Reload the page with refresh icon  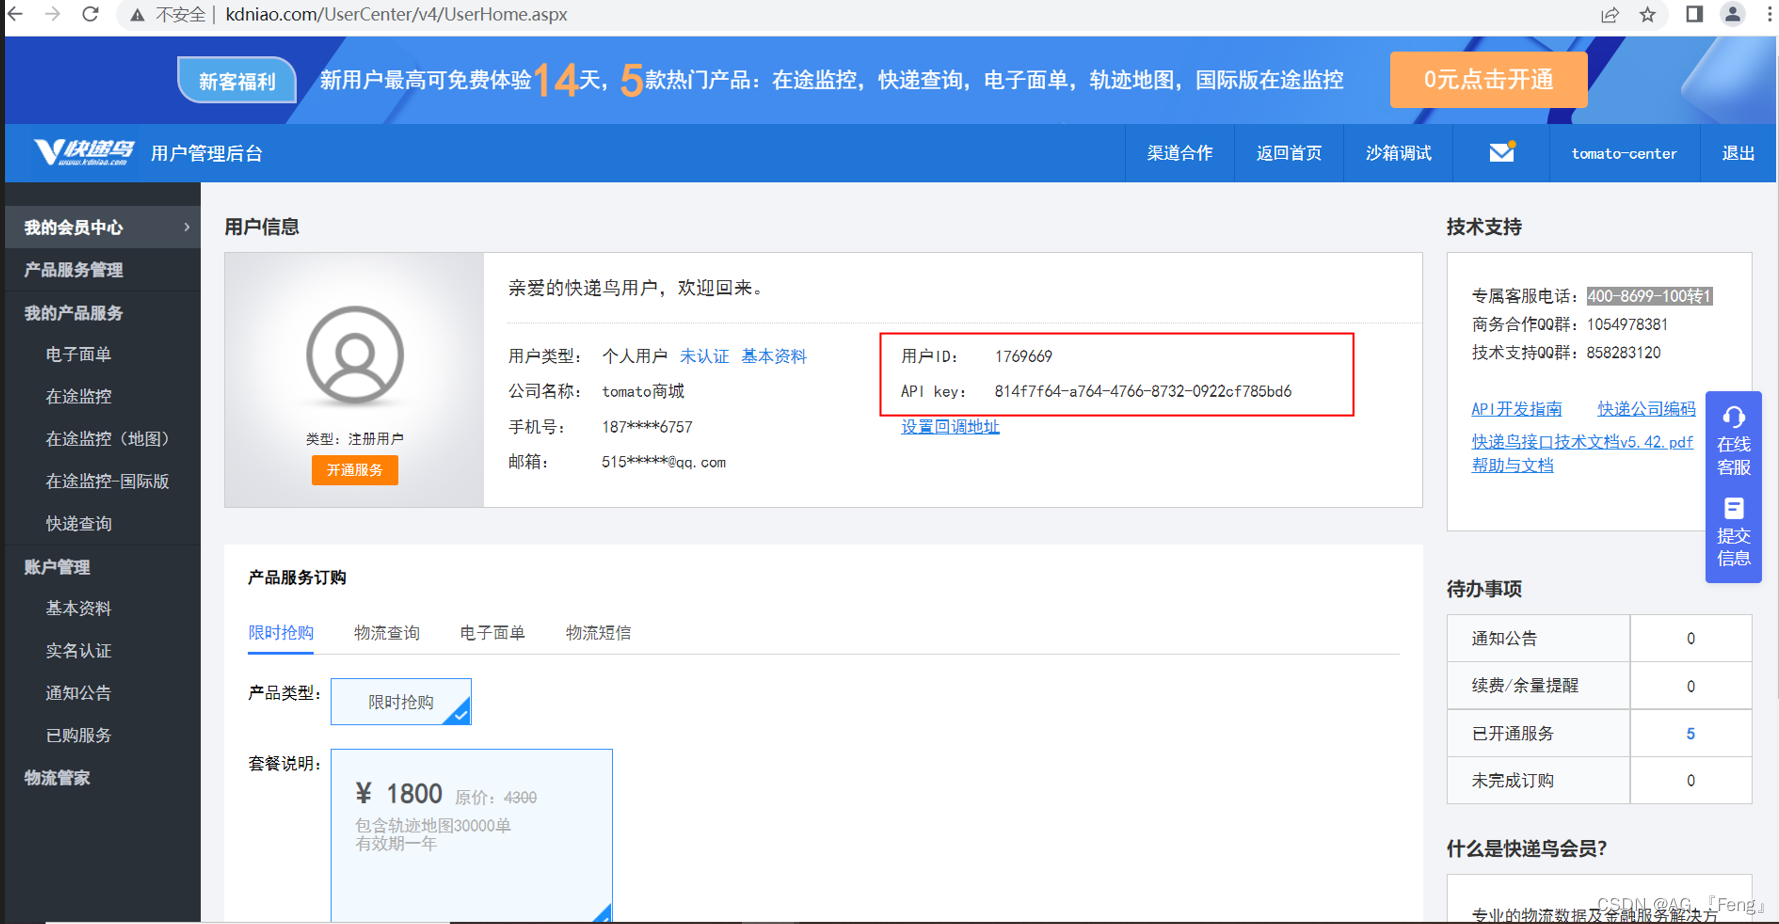(x=90, y=14)
